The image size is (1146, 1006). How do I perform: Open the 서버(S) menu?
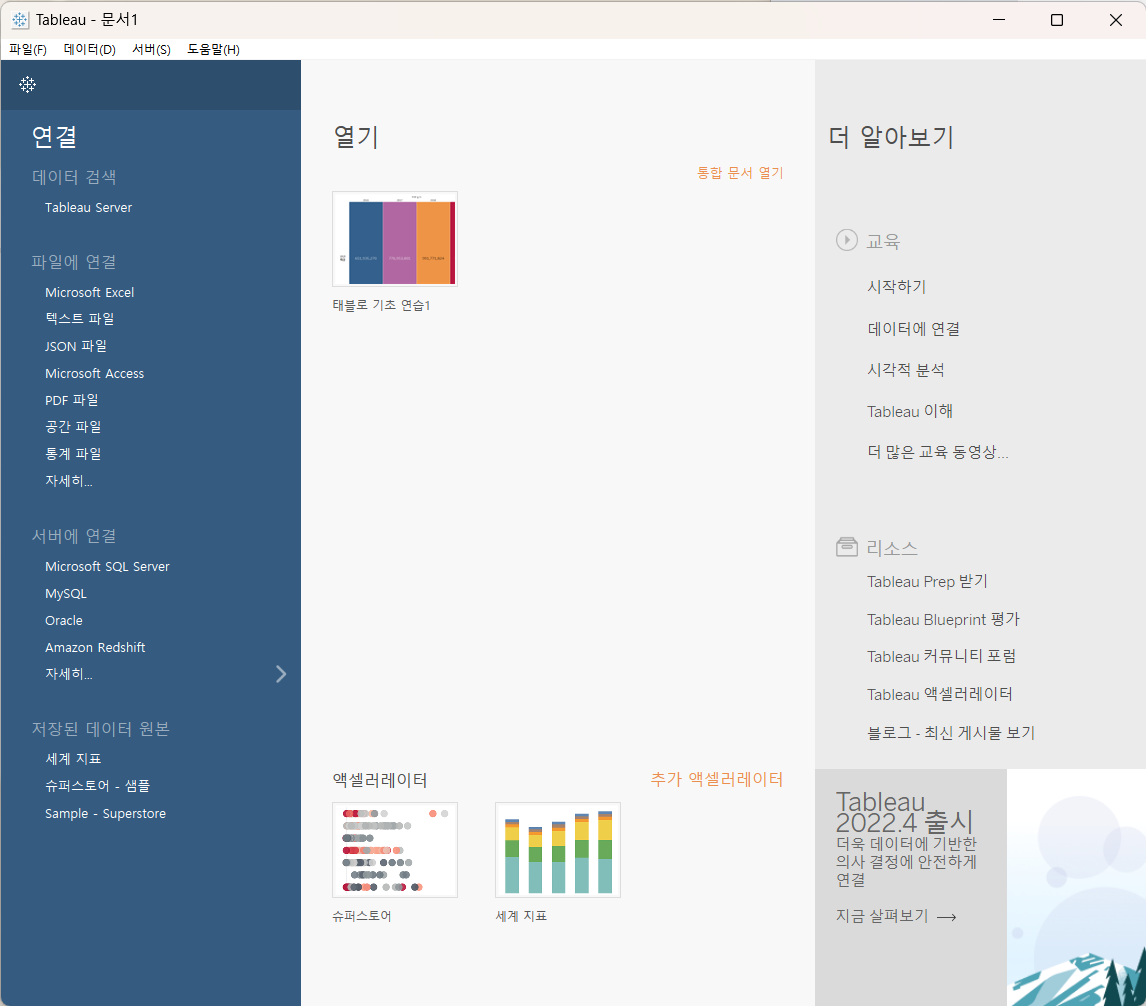click(151, 49)
